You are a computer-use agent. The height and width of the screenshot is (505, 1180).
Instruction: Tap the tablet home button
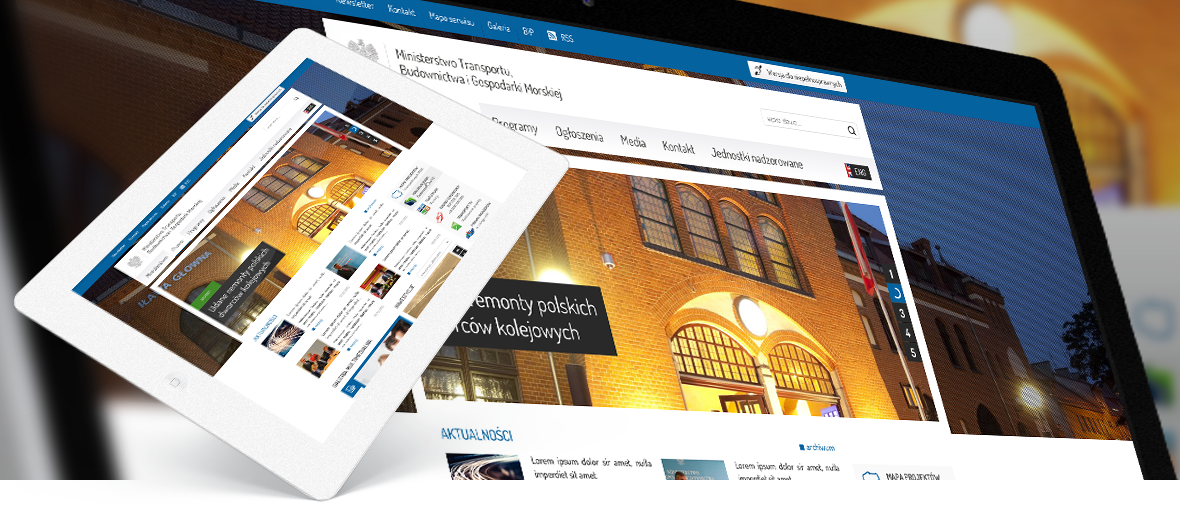[175, 382]
